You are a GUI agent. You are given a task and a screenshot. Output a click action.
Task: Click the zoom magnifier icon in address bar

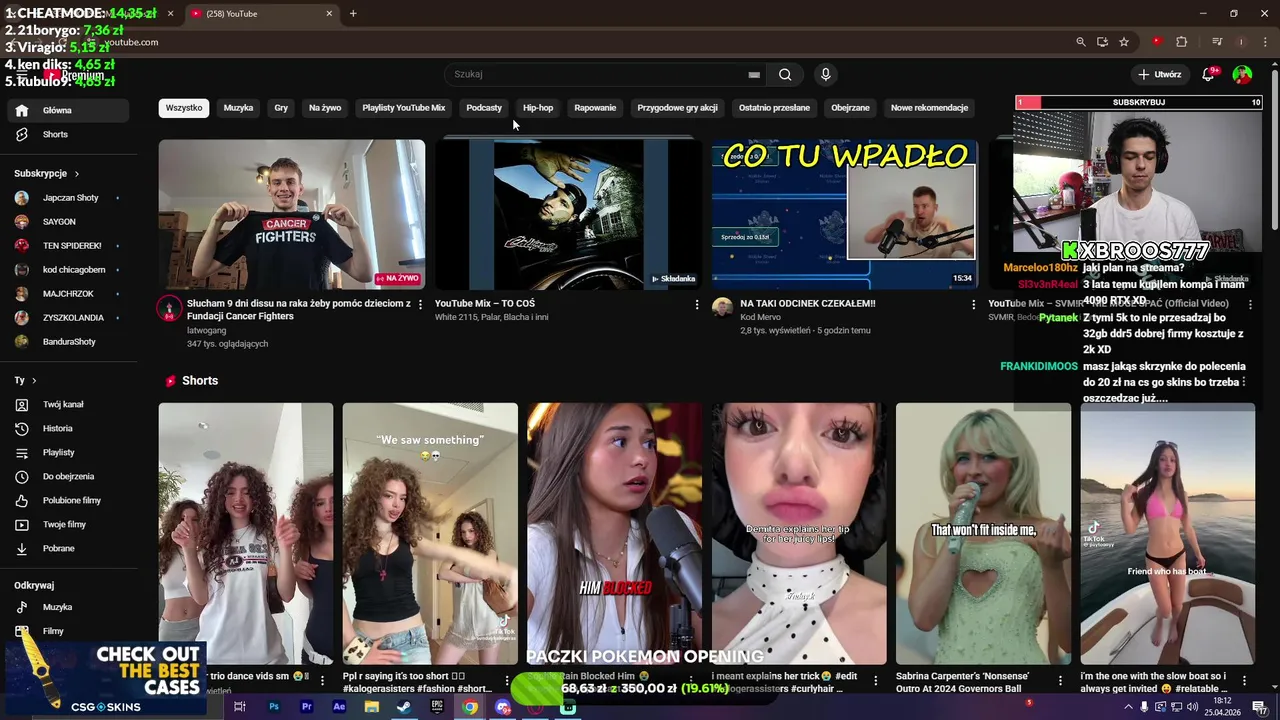[1080, 42]
